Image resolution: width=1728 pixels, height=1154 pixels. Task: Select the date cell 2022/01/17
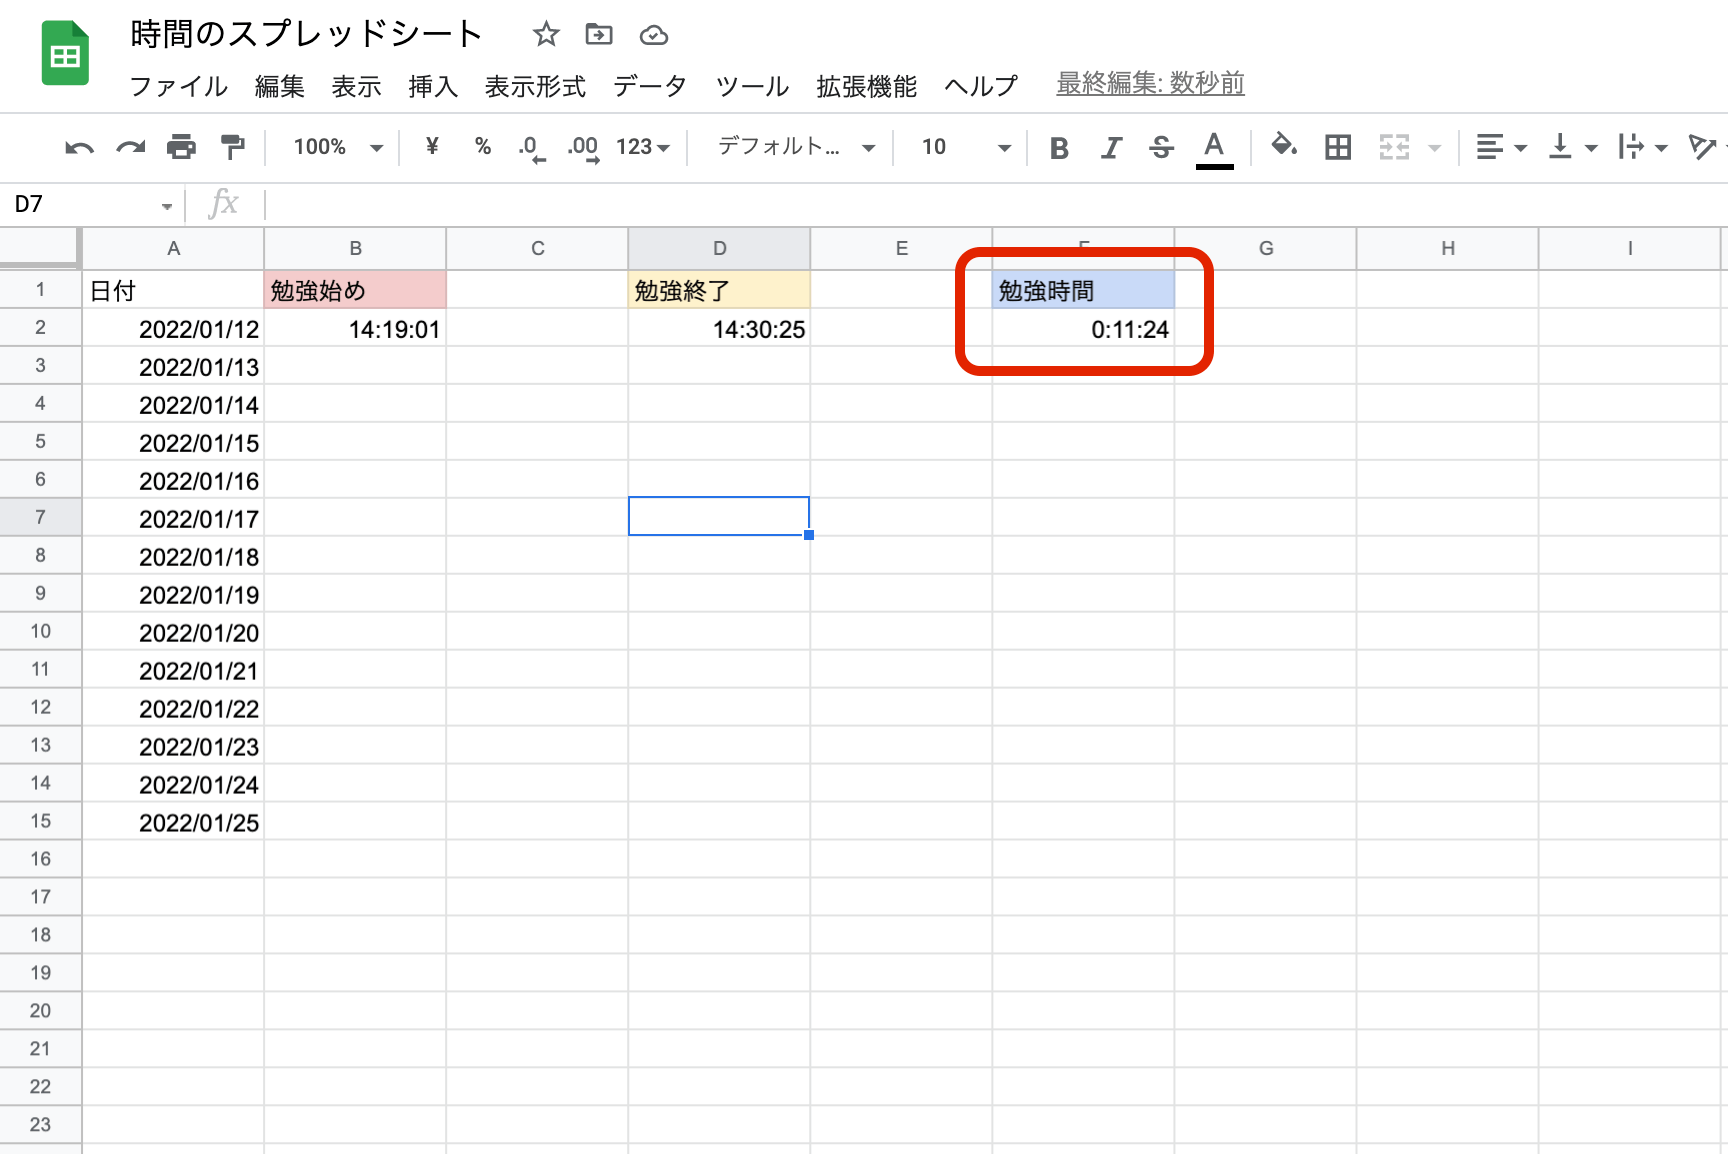point(173,518)
